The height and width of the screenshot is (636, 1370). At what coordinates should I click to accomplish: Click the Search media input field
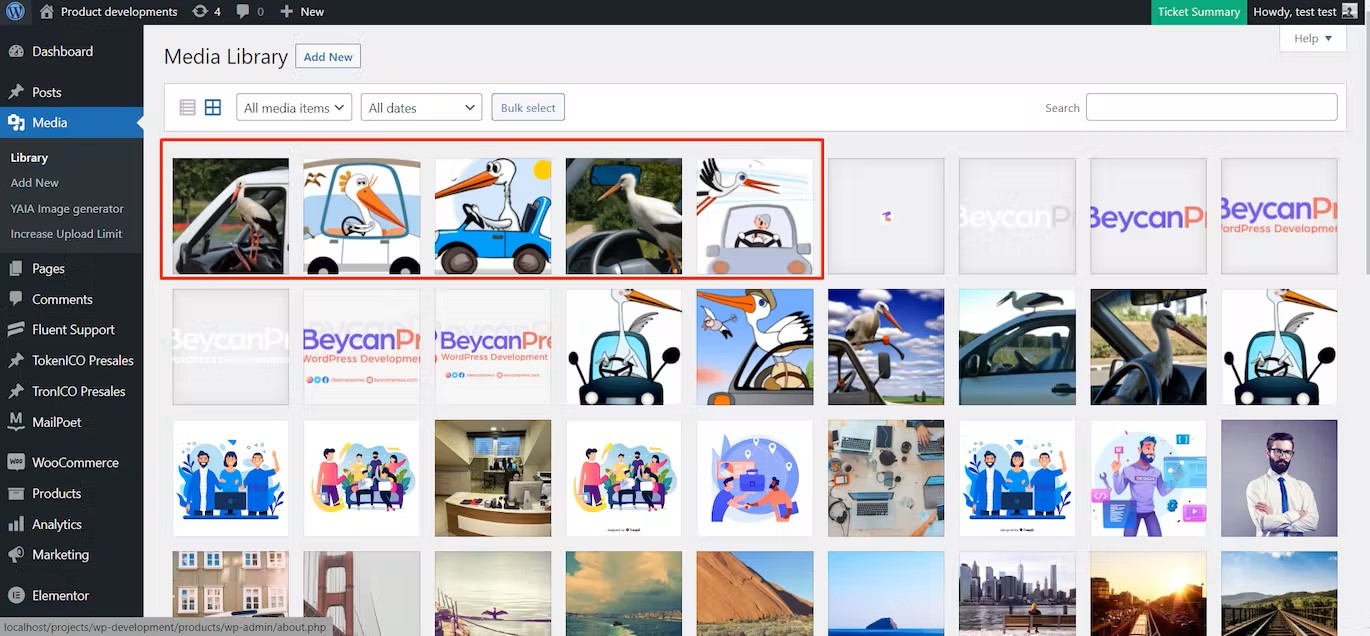(1212, 108)
